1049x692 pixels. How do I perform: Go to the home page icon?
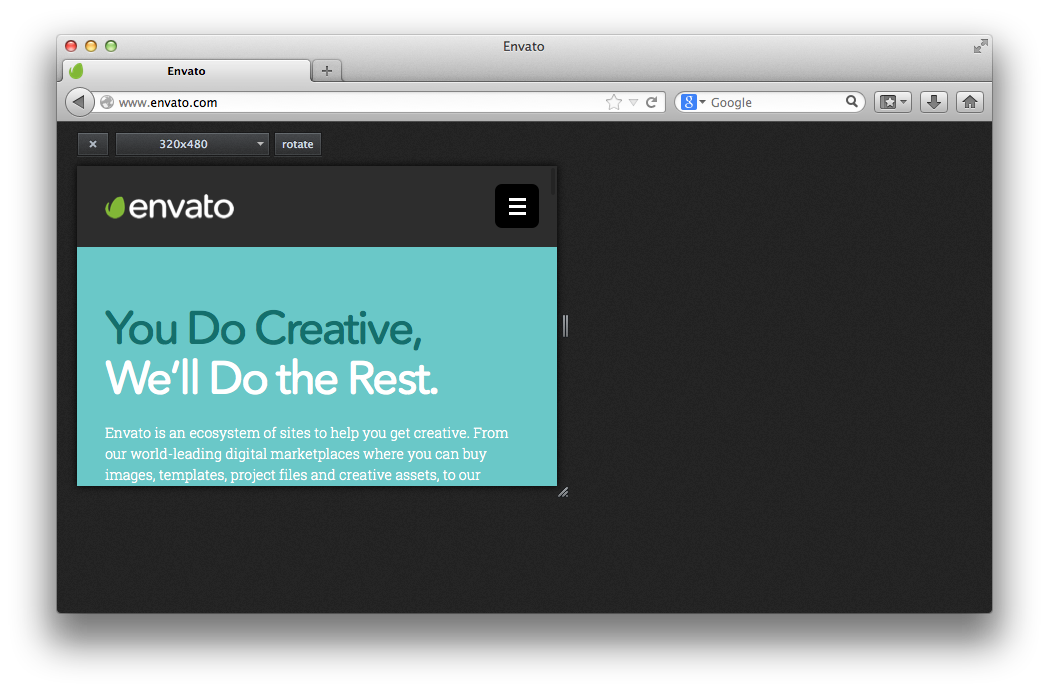tap(970, 102)
